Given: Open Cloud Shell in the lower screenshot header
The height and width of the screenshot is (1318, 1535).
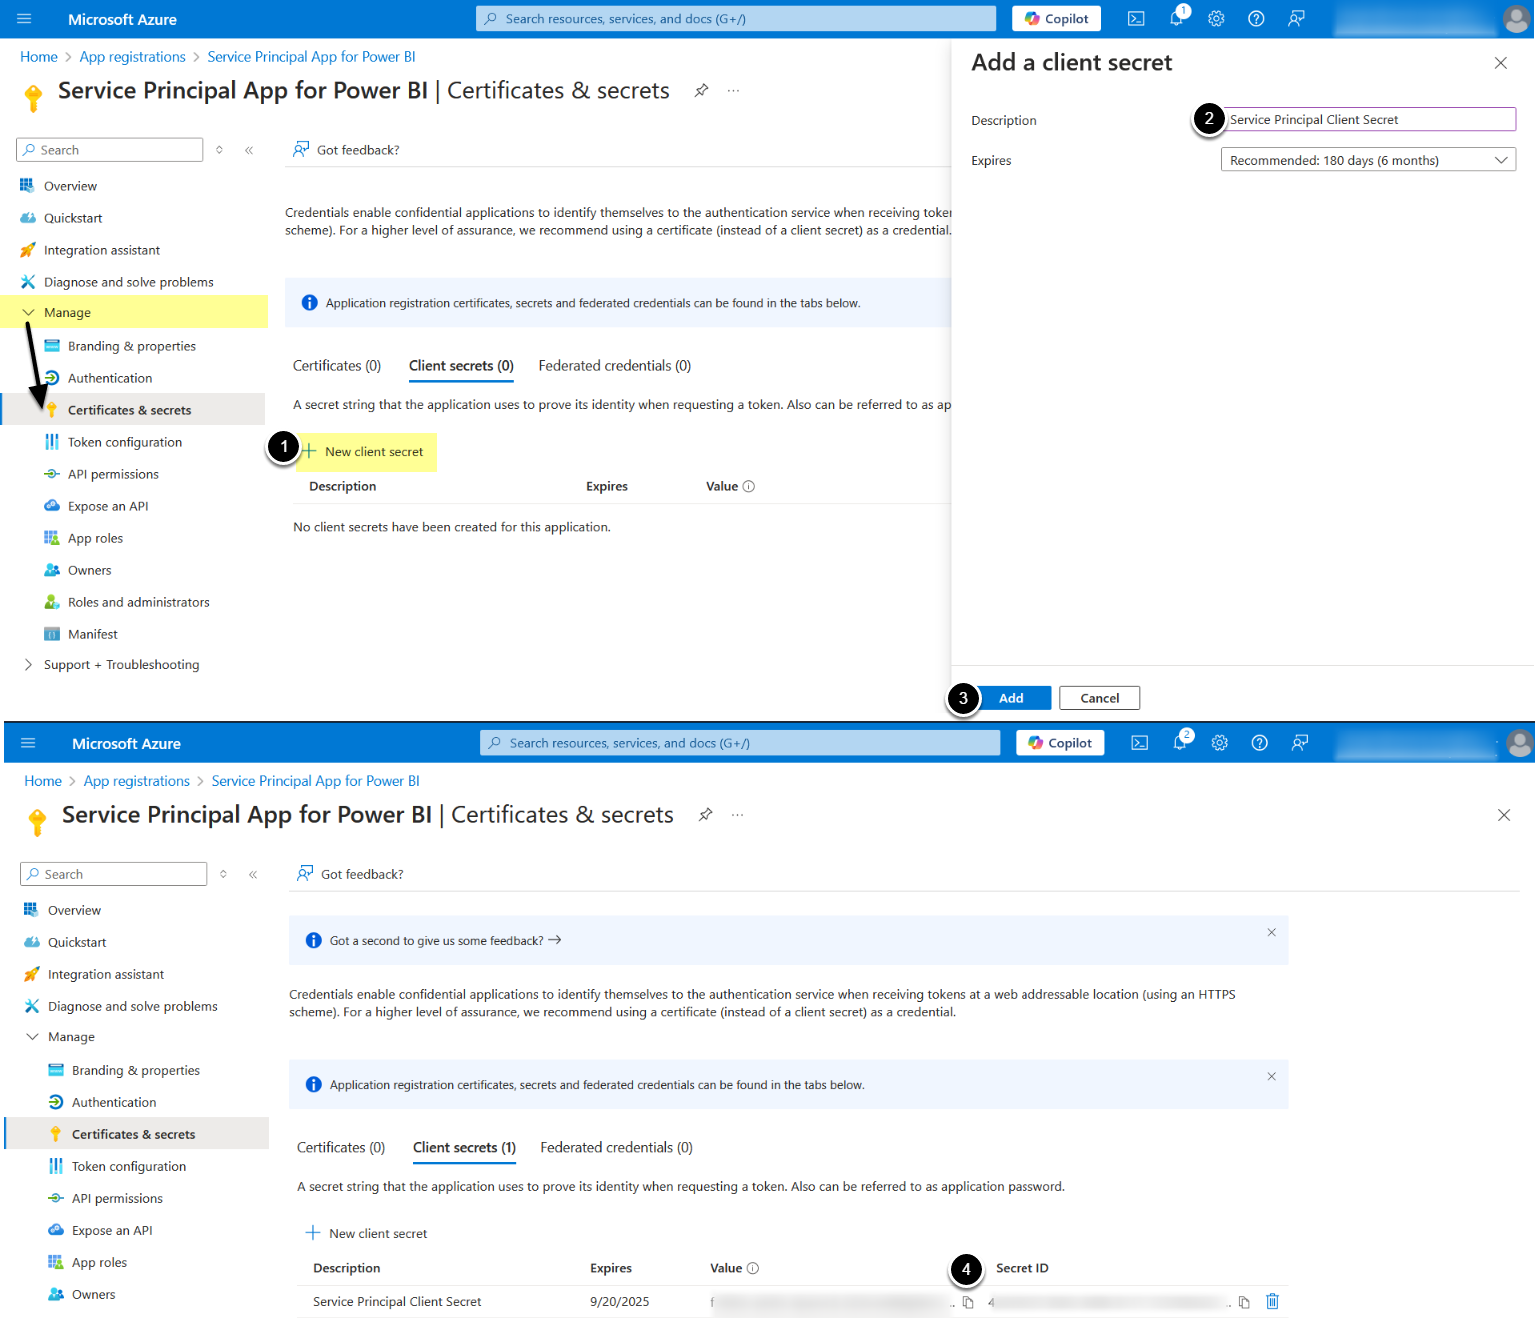Looking at the screenshot, I should click(1140, 743).
